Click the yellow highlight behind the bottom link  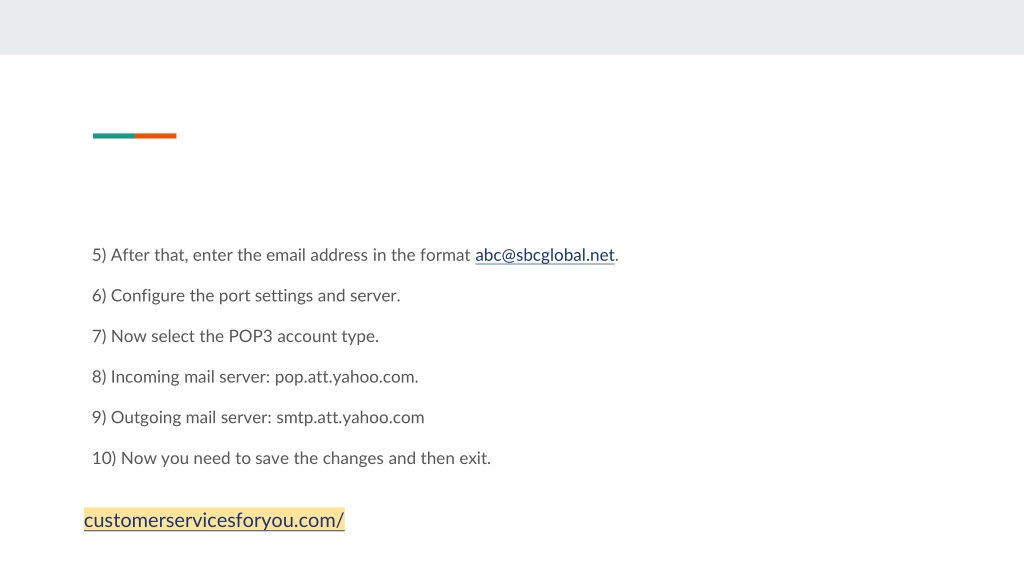point(214,520)
